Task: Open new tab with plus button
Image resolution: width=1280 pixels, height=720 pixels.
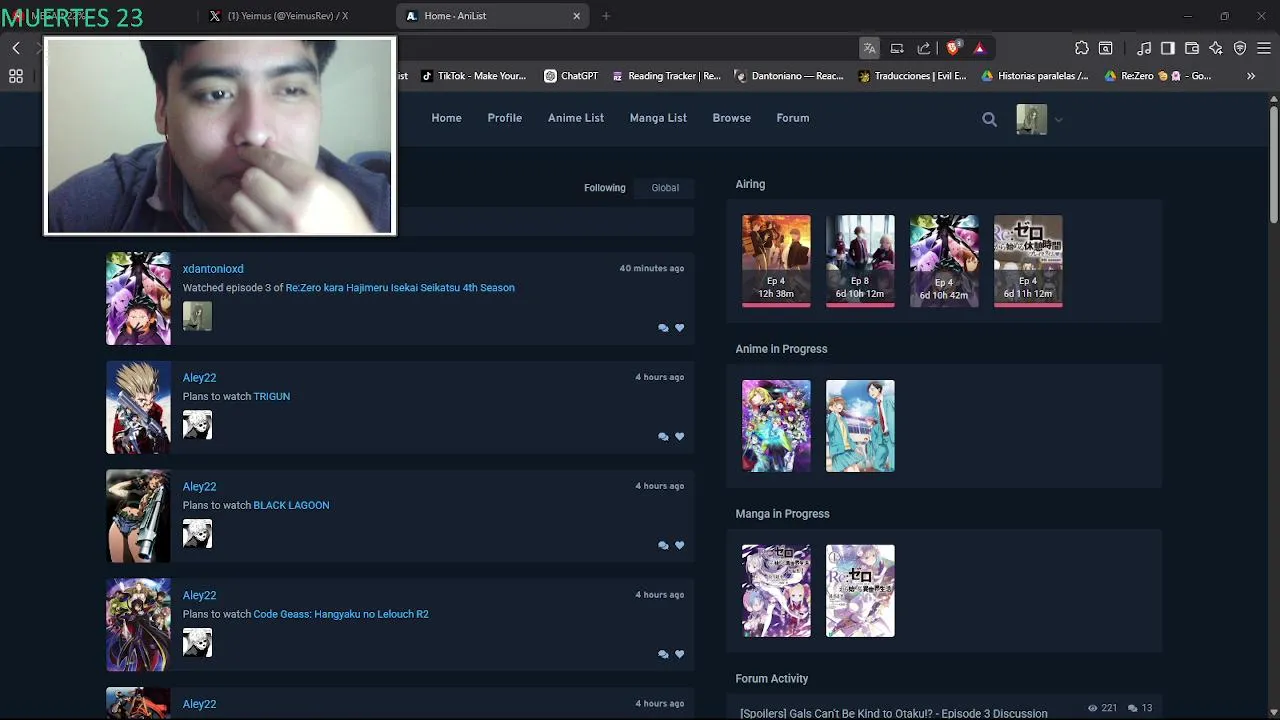Action: pos(606,16)
